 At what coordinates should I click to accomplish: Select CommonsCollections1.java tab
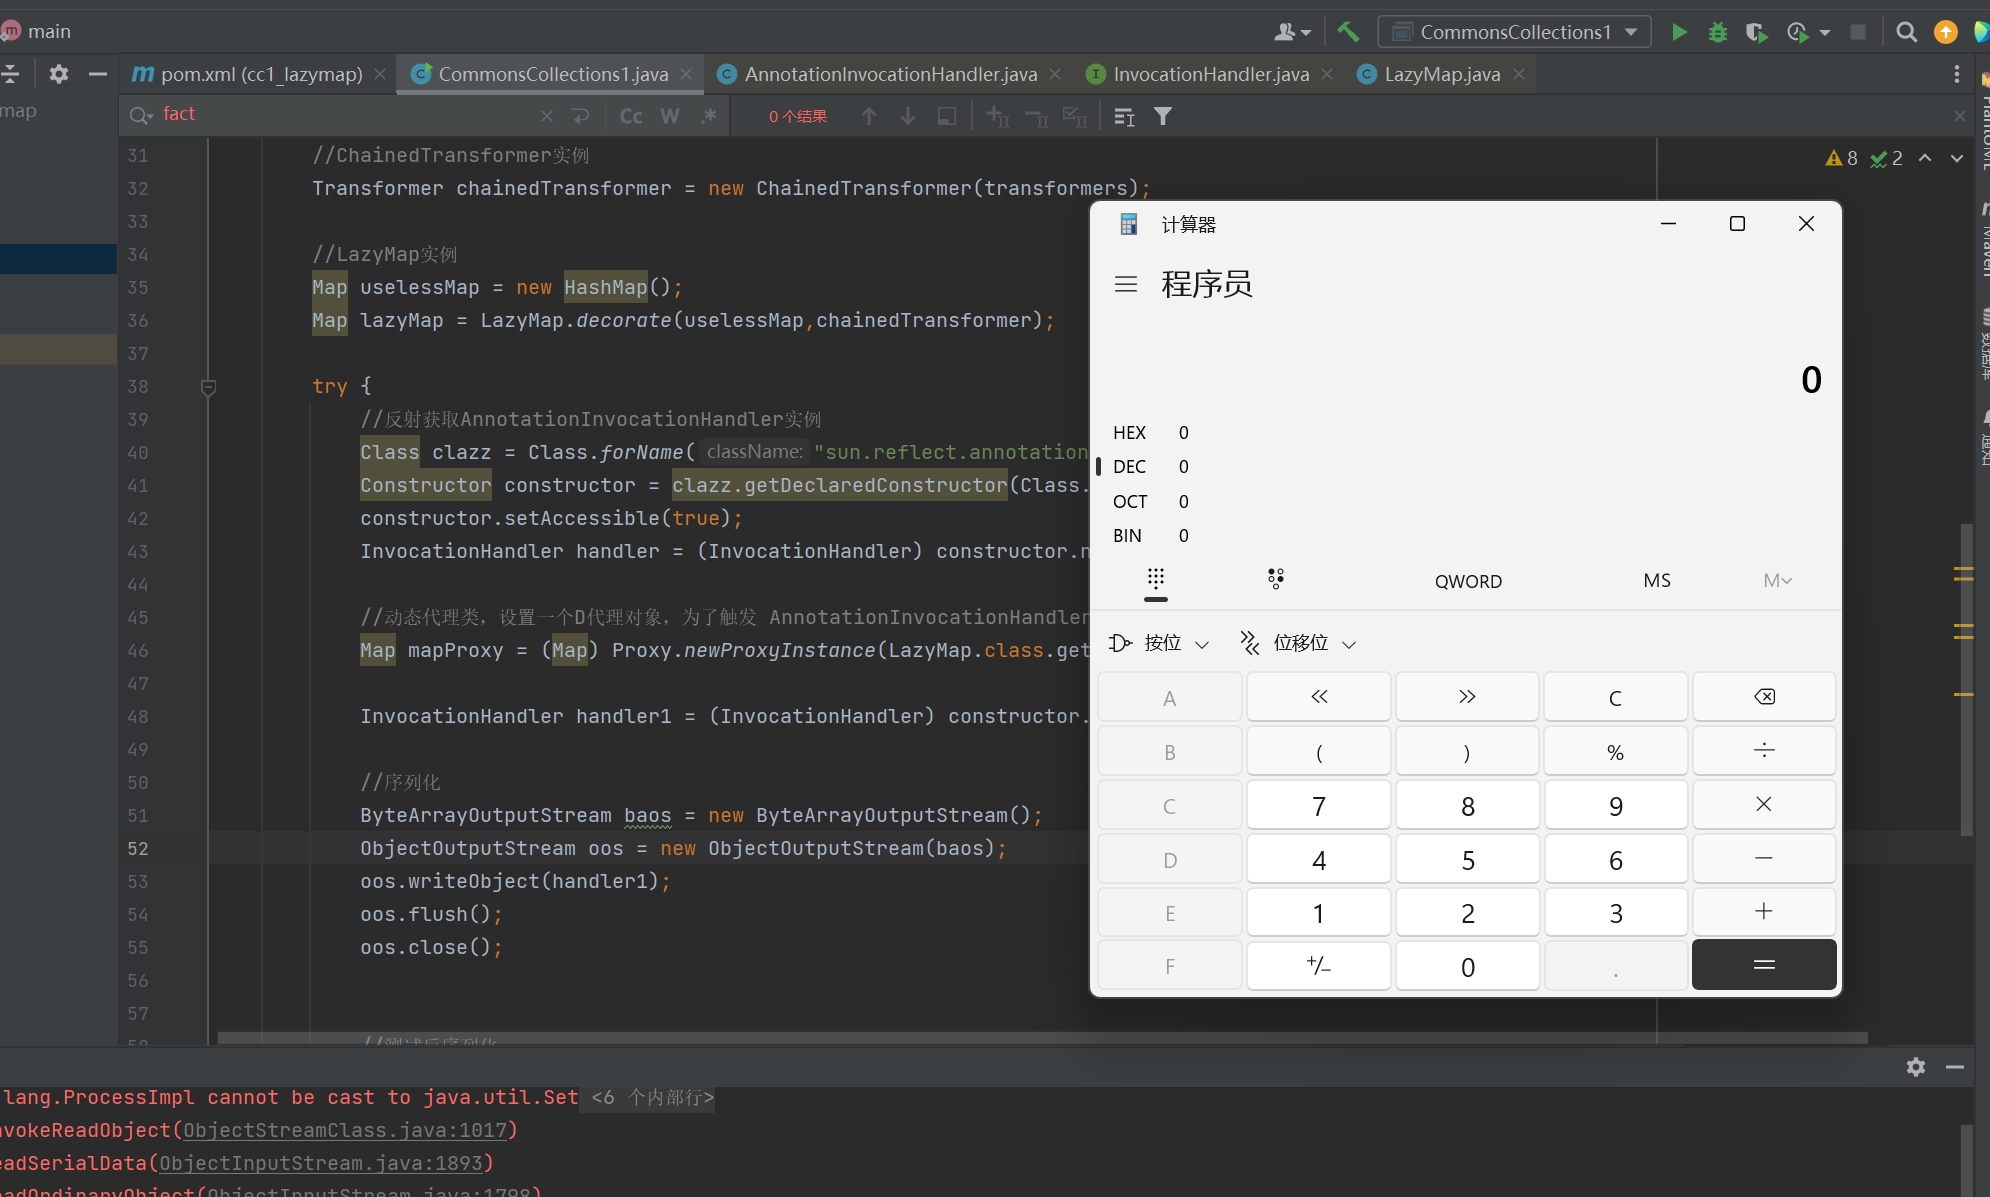[552, 74]
